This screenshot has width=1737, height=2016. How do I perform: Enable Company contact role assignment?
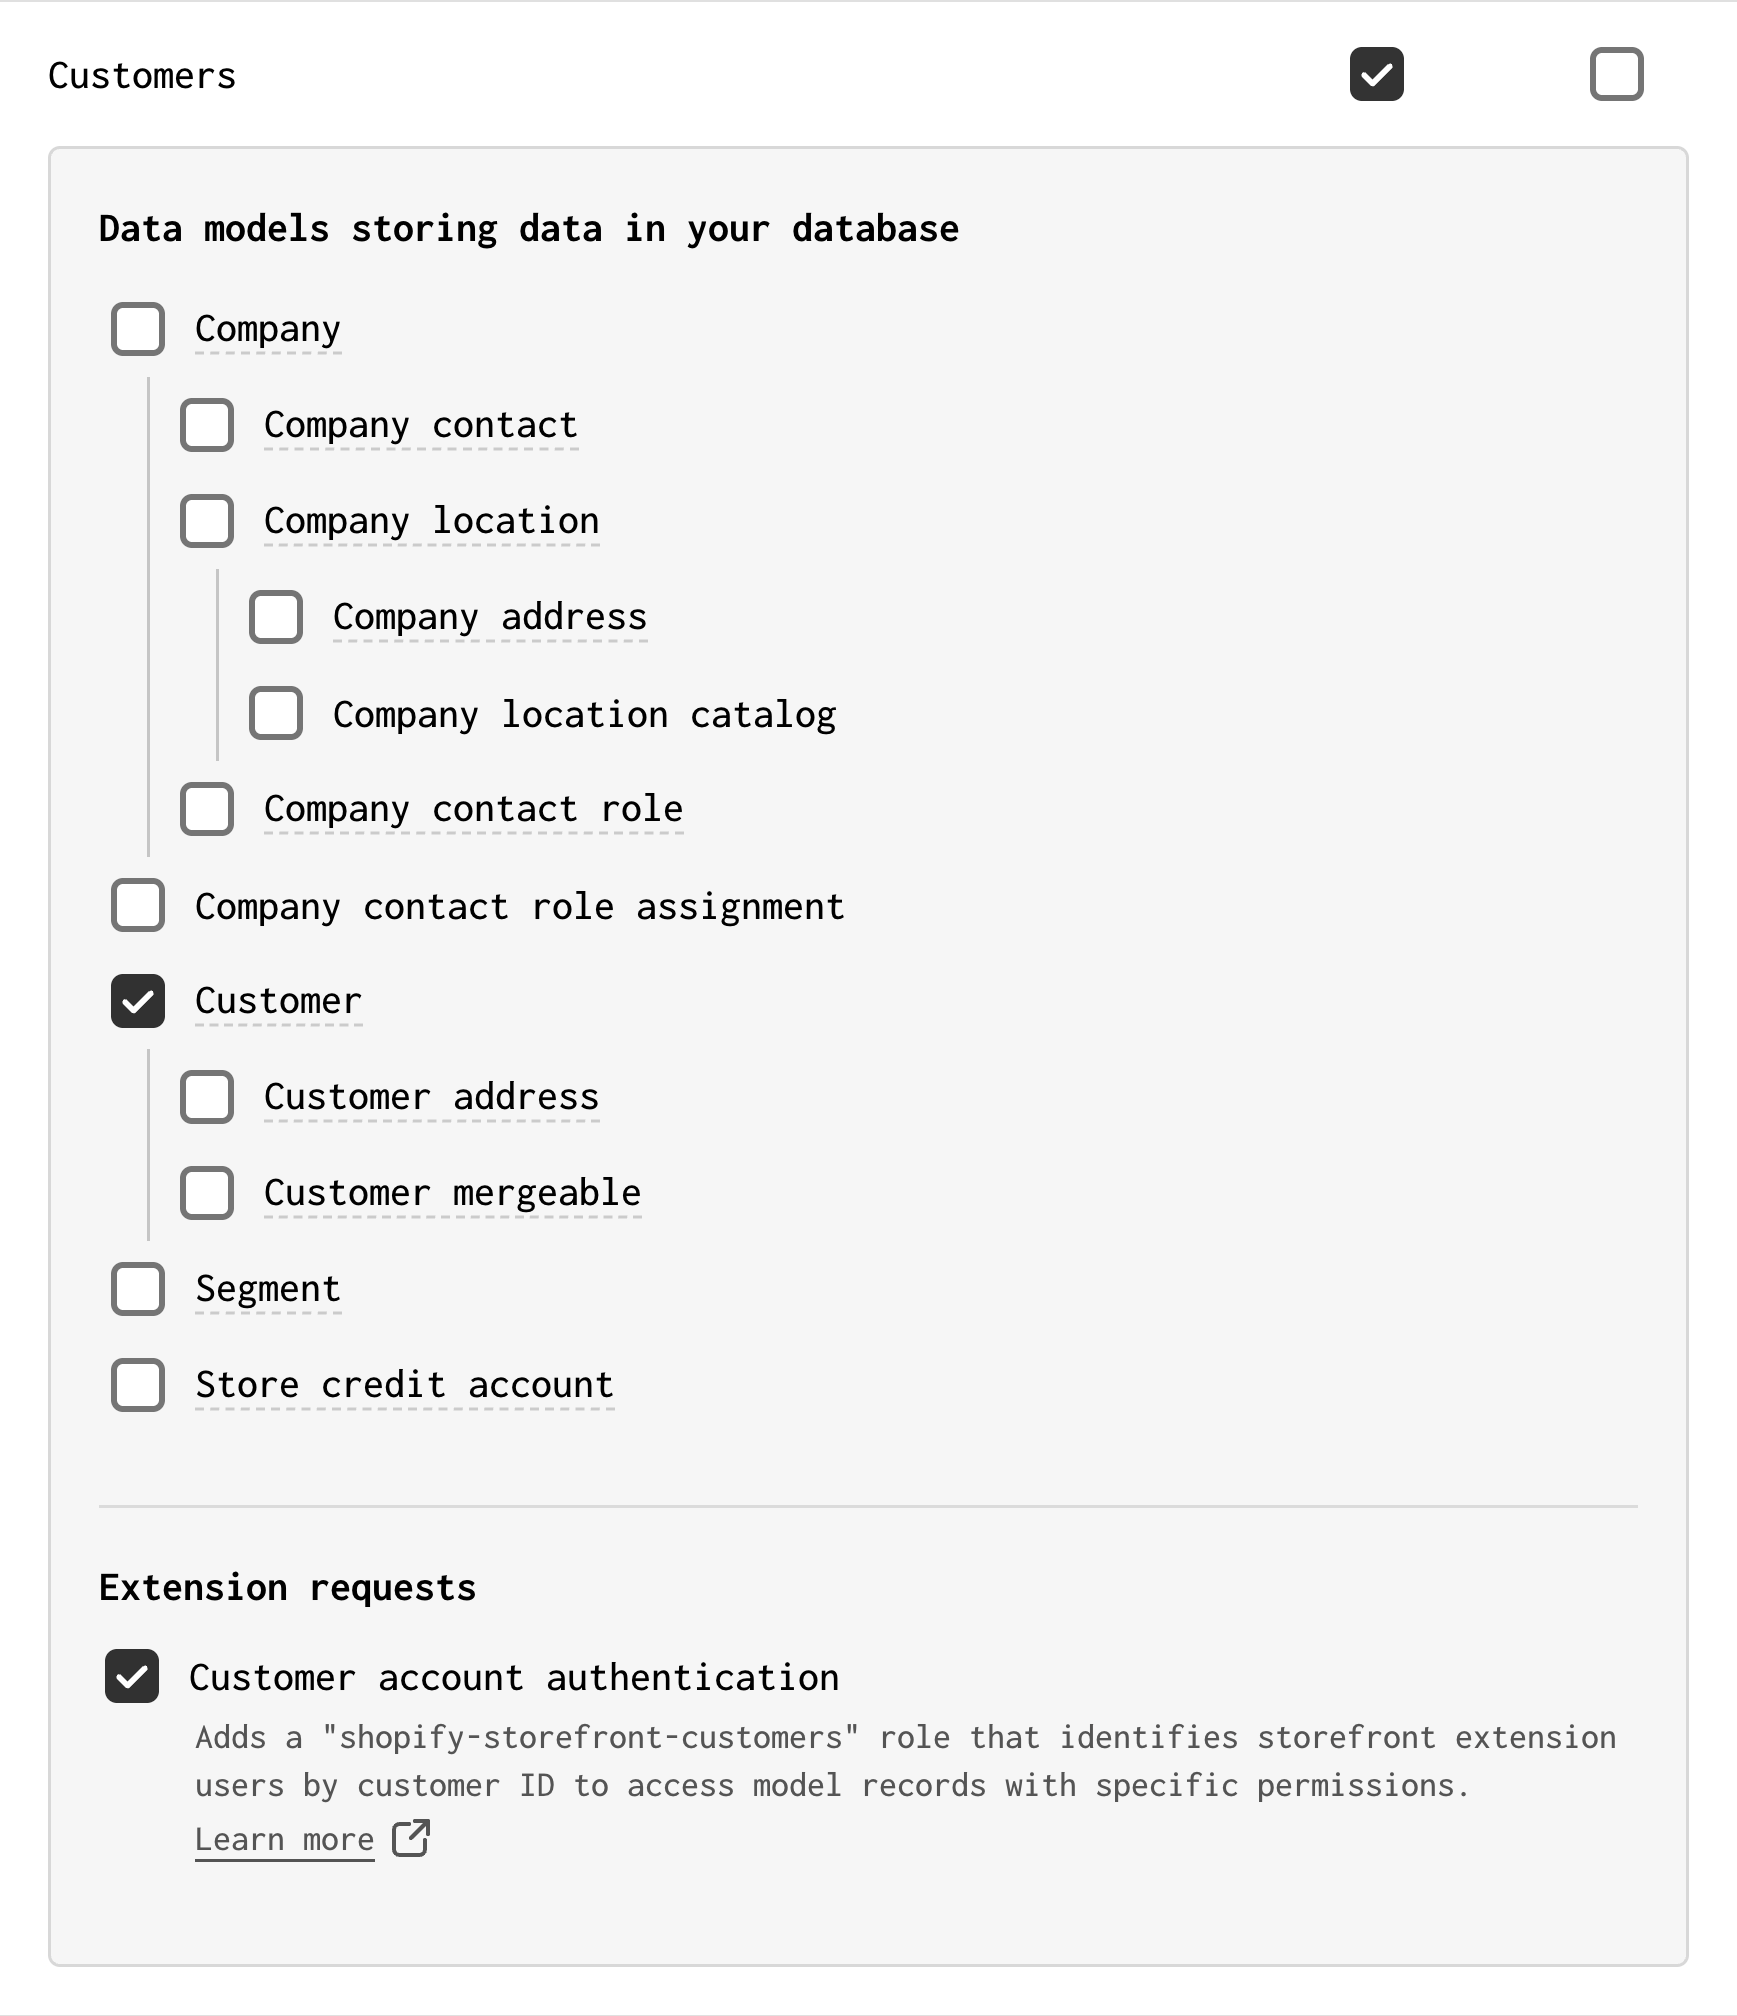click(x=137, y=906)
